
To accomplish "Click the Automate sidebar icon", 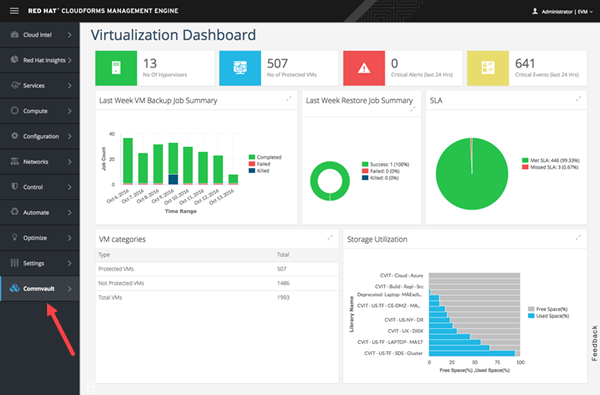I will tap(15, 212).
